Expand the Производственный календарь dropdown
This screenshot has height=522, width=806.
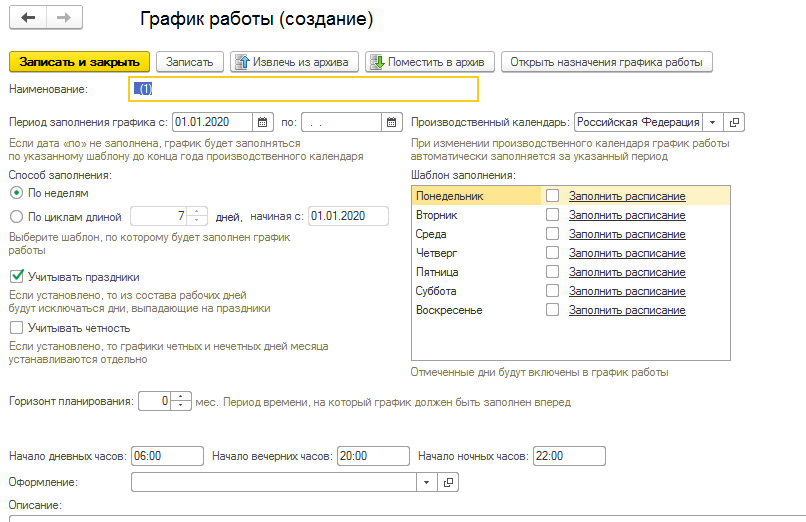click(x=713, y=123)
